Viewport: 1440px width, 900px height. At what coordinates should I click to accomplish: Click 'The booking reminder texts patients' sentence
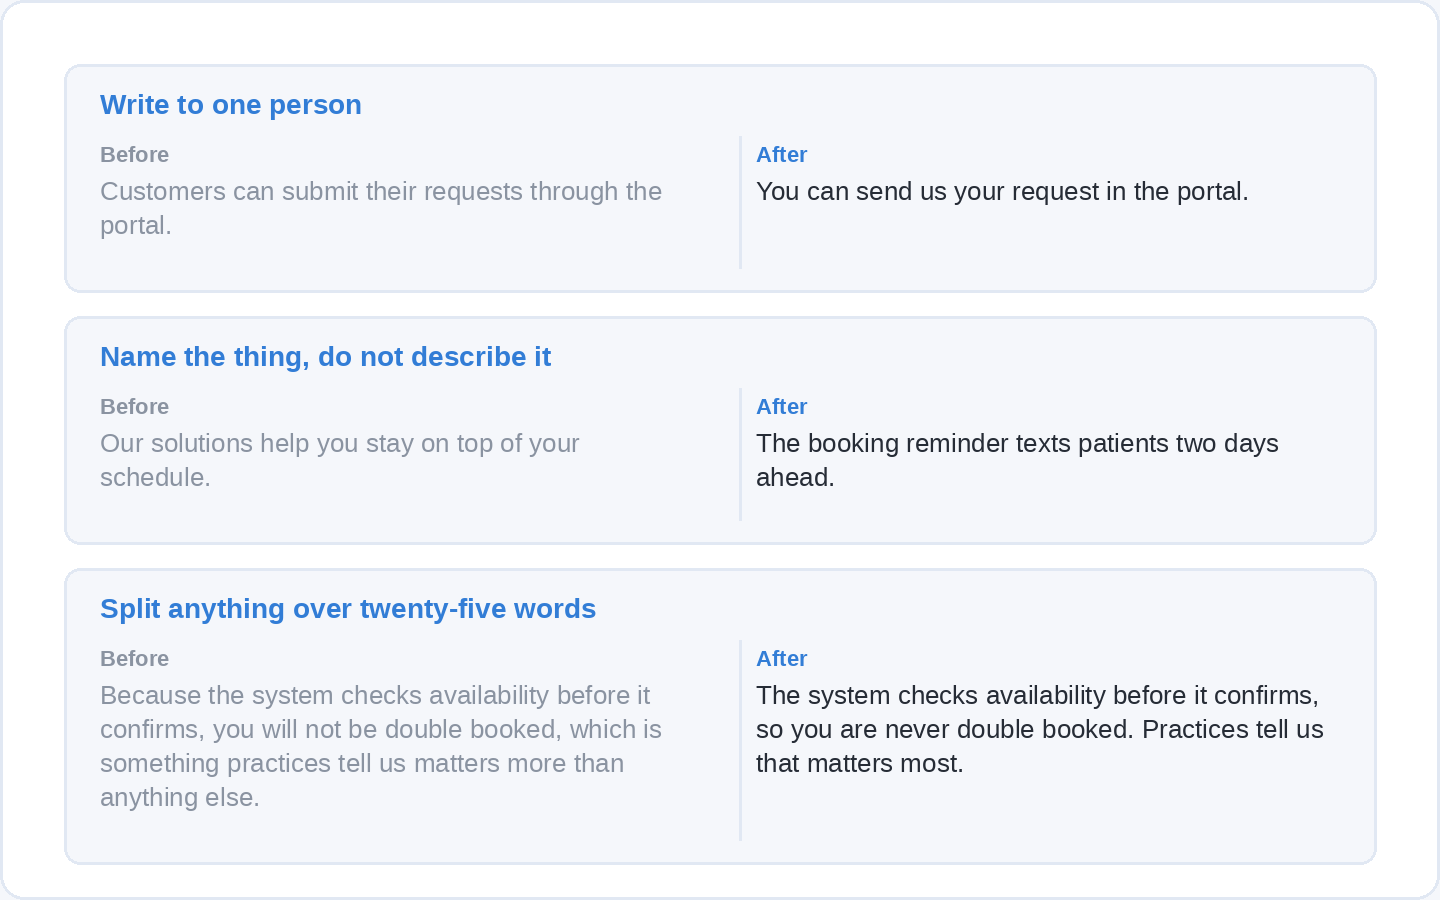click(x=1017, y=460)
